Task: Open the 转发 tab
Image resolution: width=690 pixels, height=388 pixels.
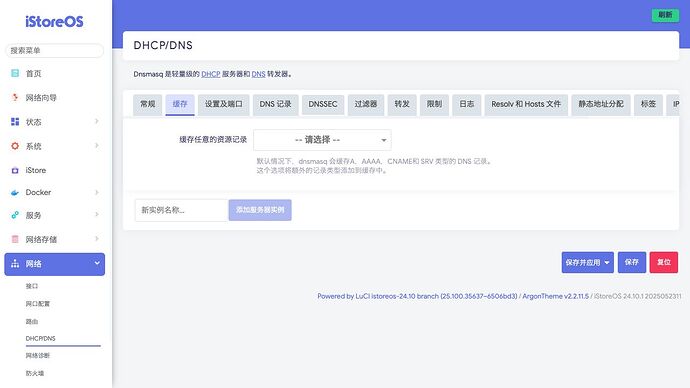Action: point(402,104)
